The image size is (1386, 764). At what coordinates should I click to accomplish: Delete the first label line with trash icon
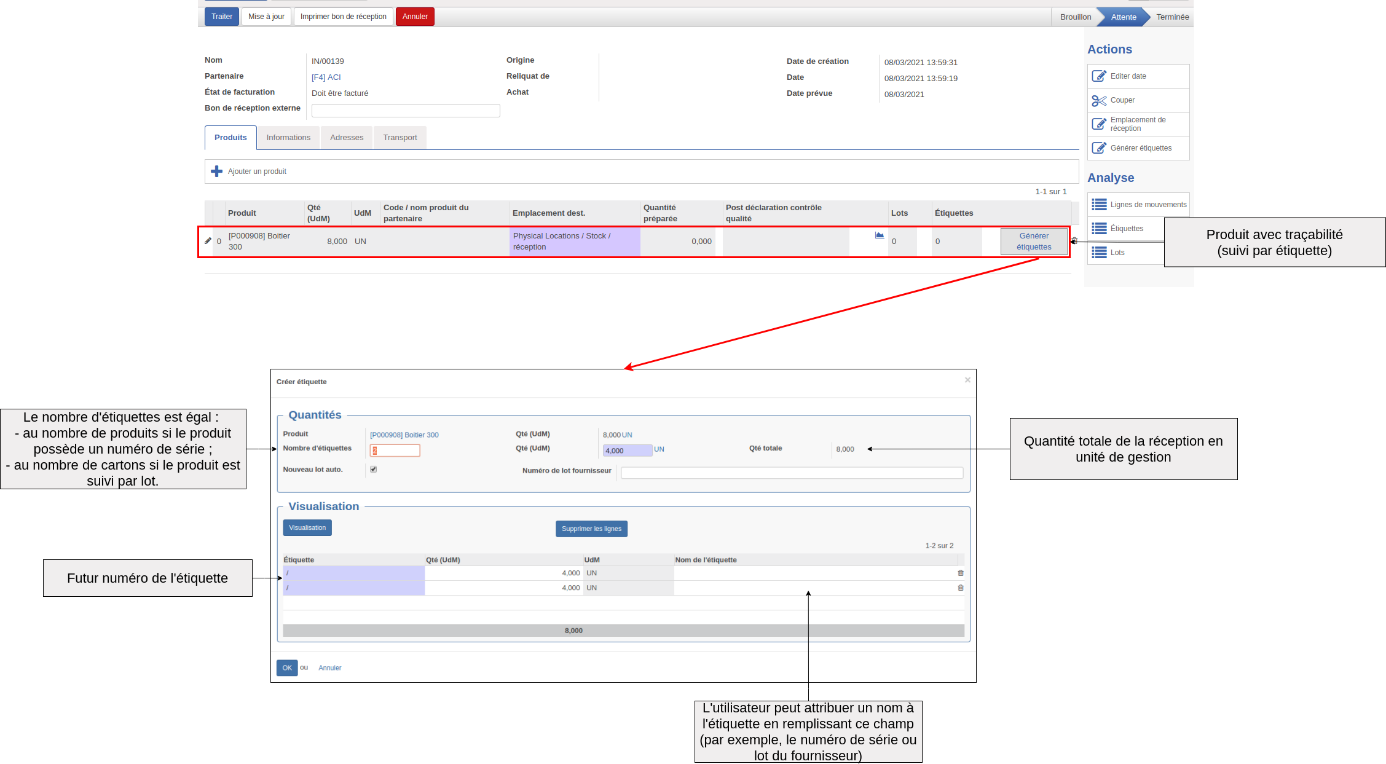(961, 573)
